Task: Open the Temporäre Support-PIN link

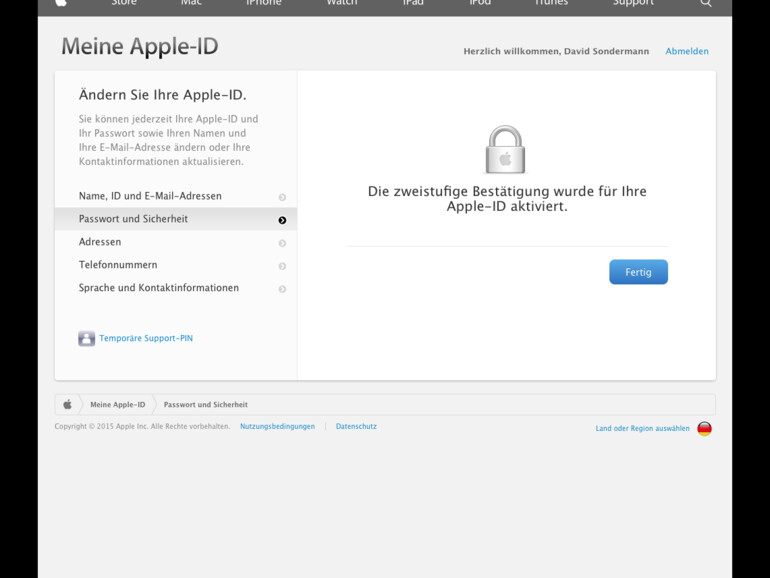Action: [146, 338]
